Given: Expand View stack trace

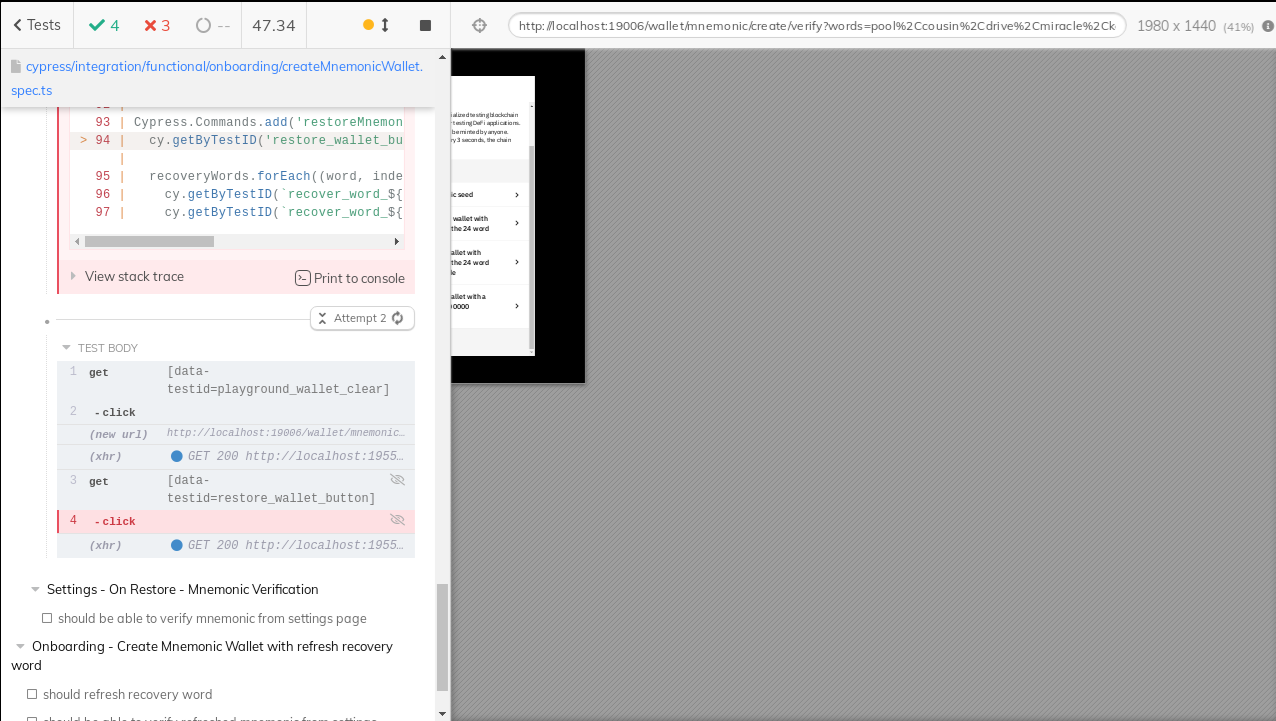Looking at the screenshot, I should pos(126,276).
